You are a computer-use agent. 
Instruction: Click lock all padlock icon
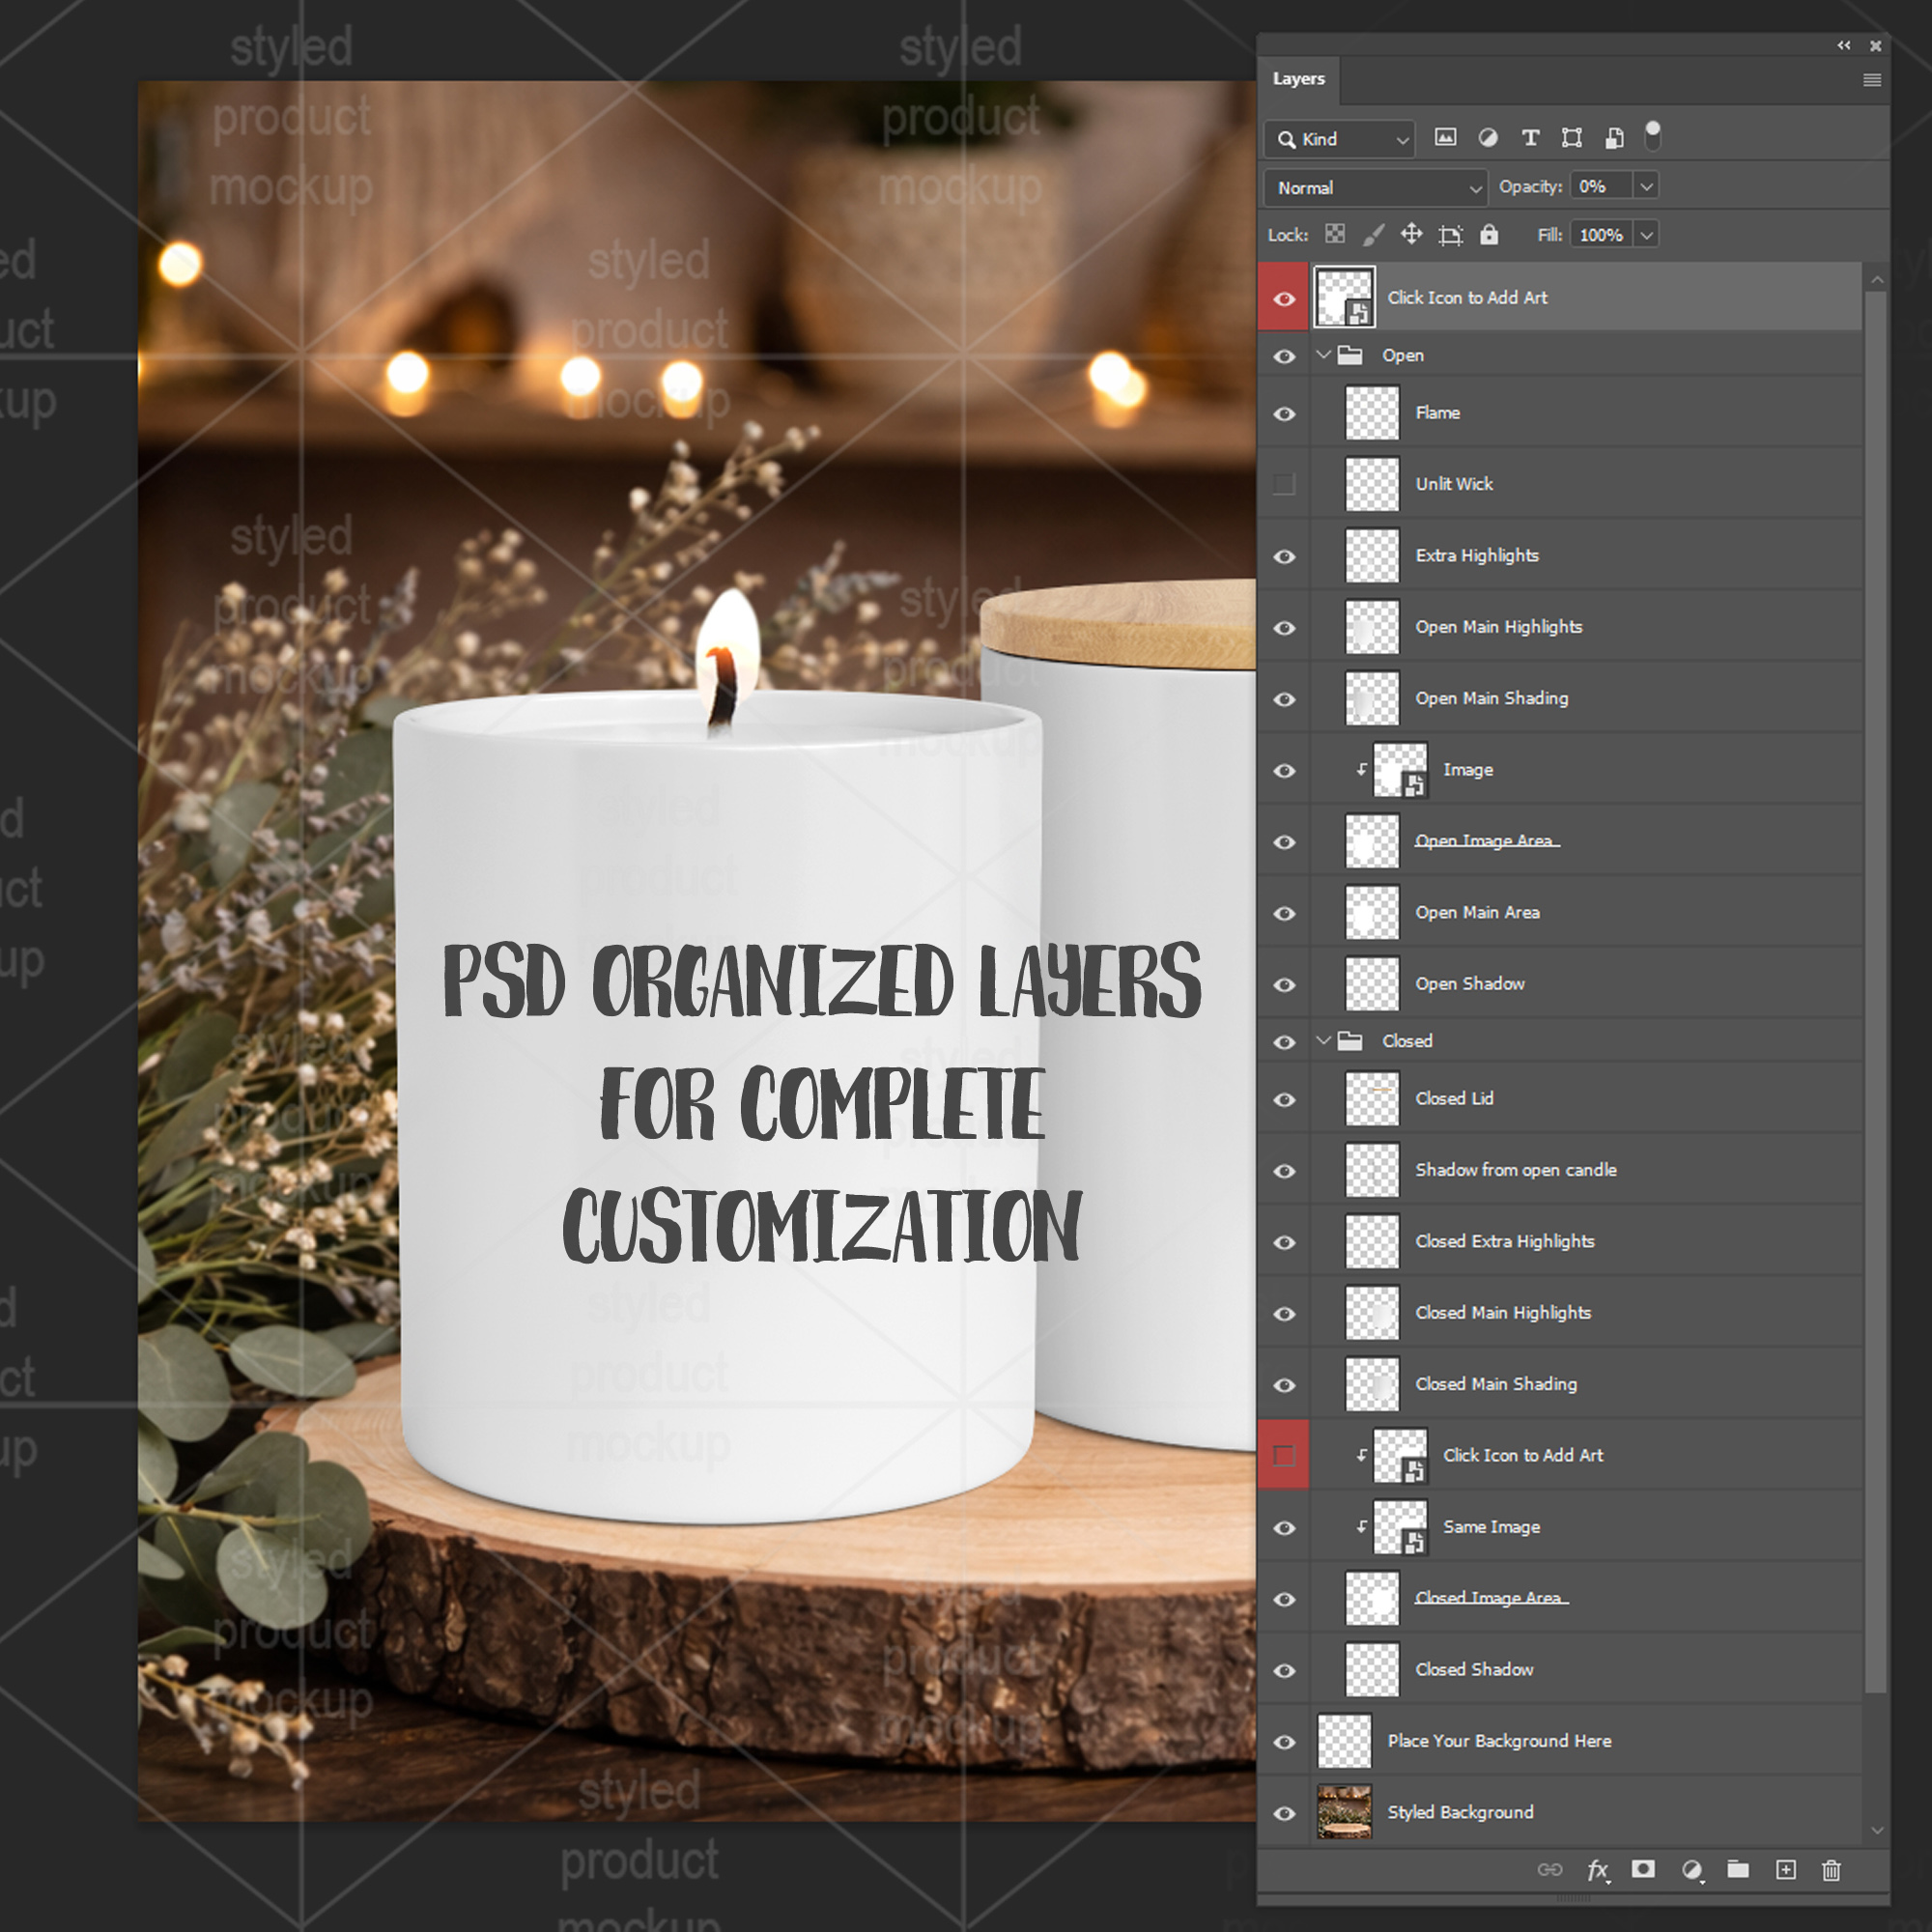[1489, 235]
